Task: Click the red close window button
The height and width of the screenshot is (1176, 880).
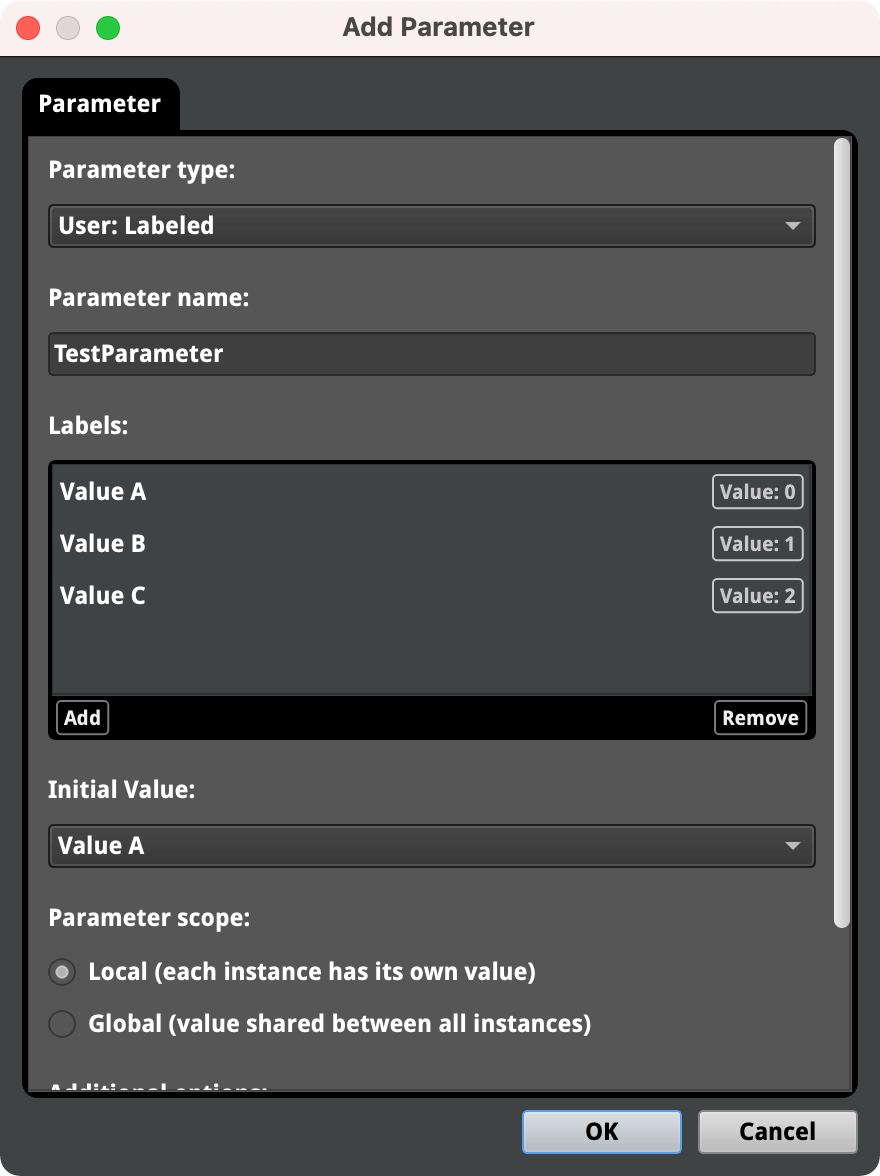Action: [x=28, y=28]
